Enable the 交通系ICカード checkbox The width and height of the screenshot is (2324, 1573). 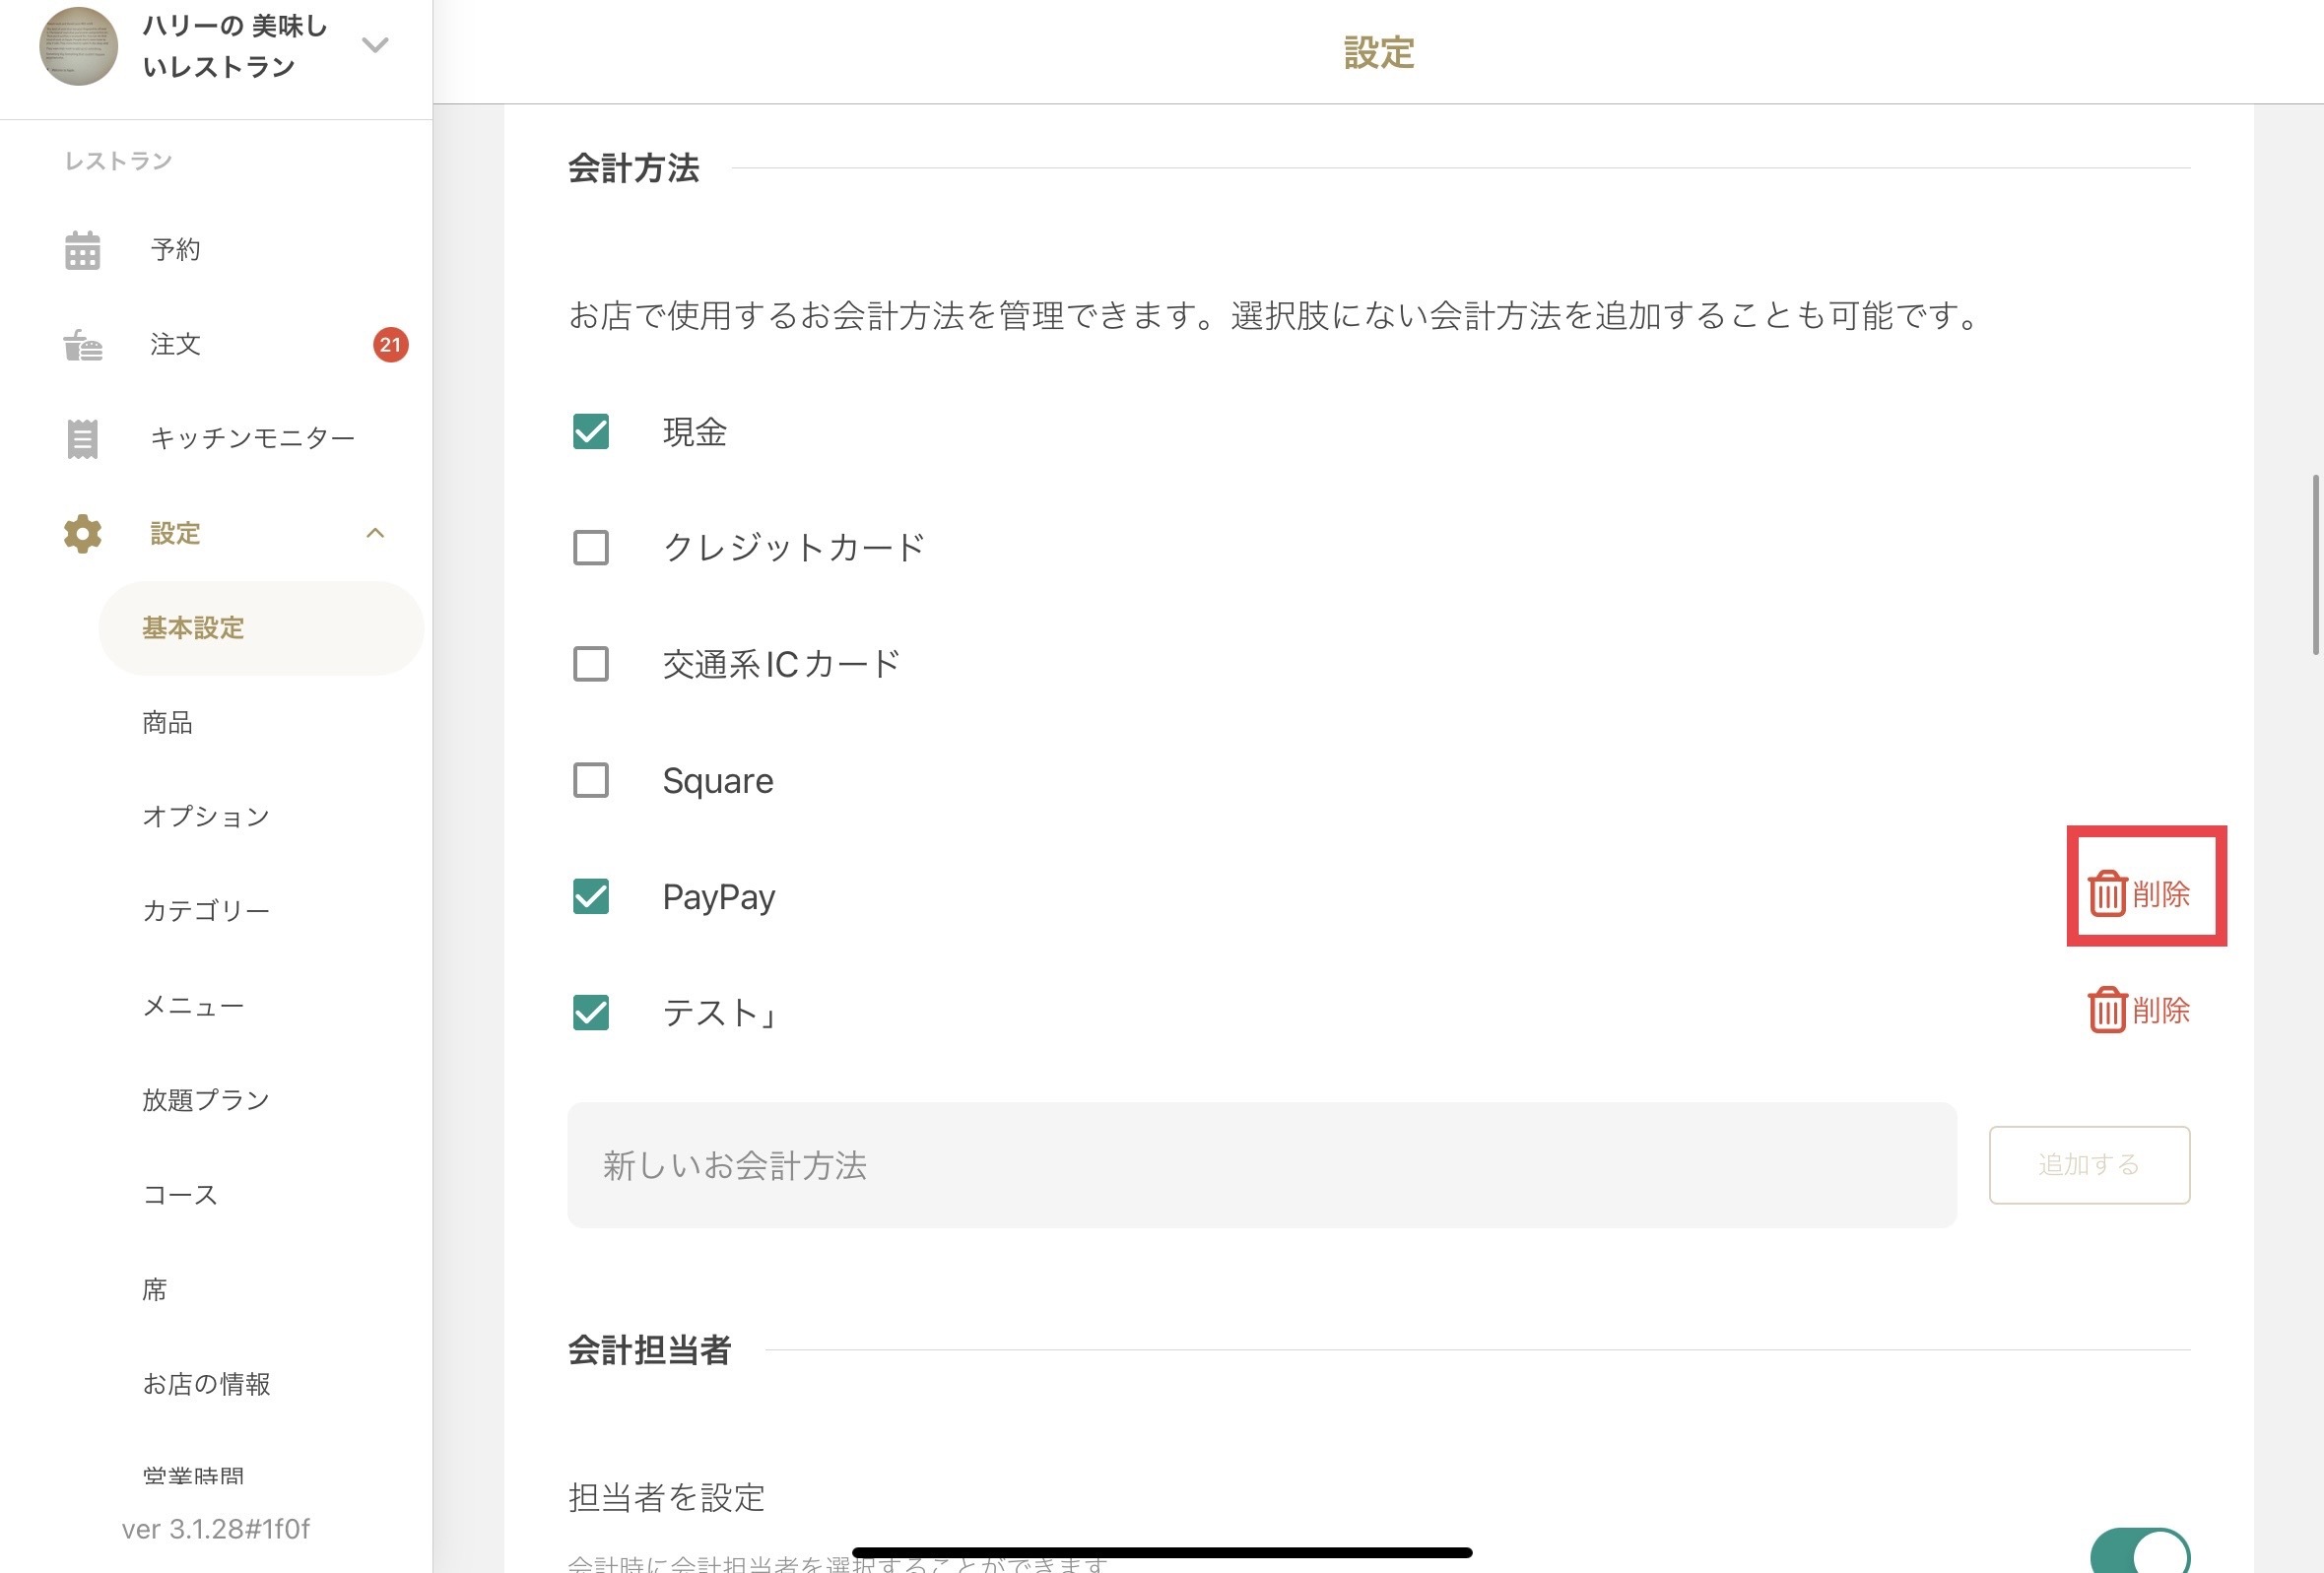pos(591,664)
